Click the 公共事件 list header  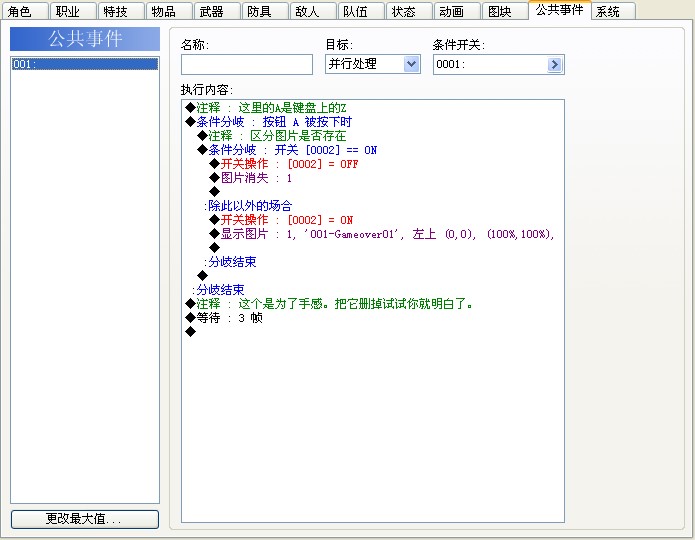click(85, 39)
